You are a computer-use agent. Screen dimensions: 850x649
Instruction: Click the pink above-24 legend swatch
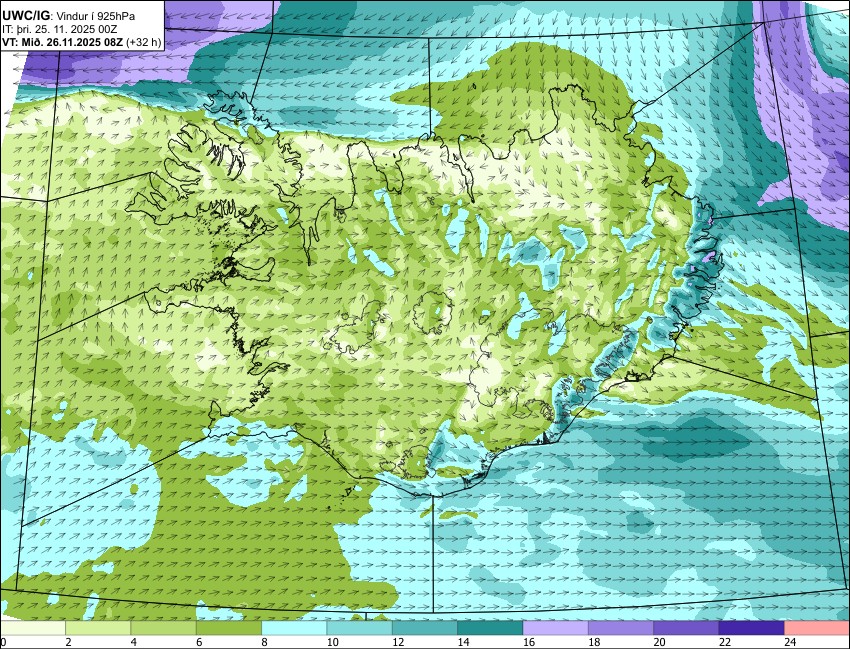click(x=817, y=628)
